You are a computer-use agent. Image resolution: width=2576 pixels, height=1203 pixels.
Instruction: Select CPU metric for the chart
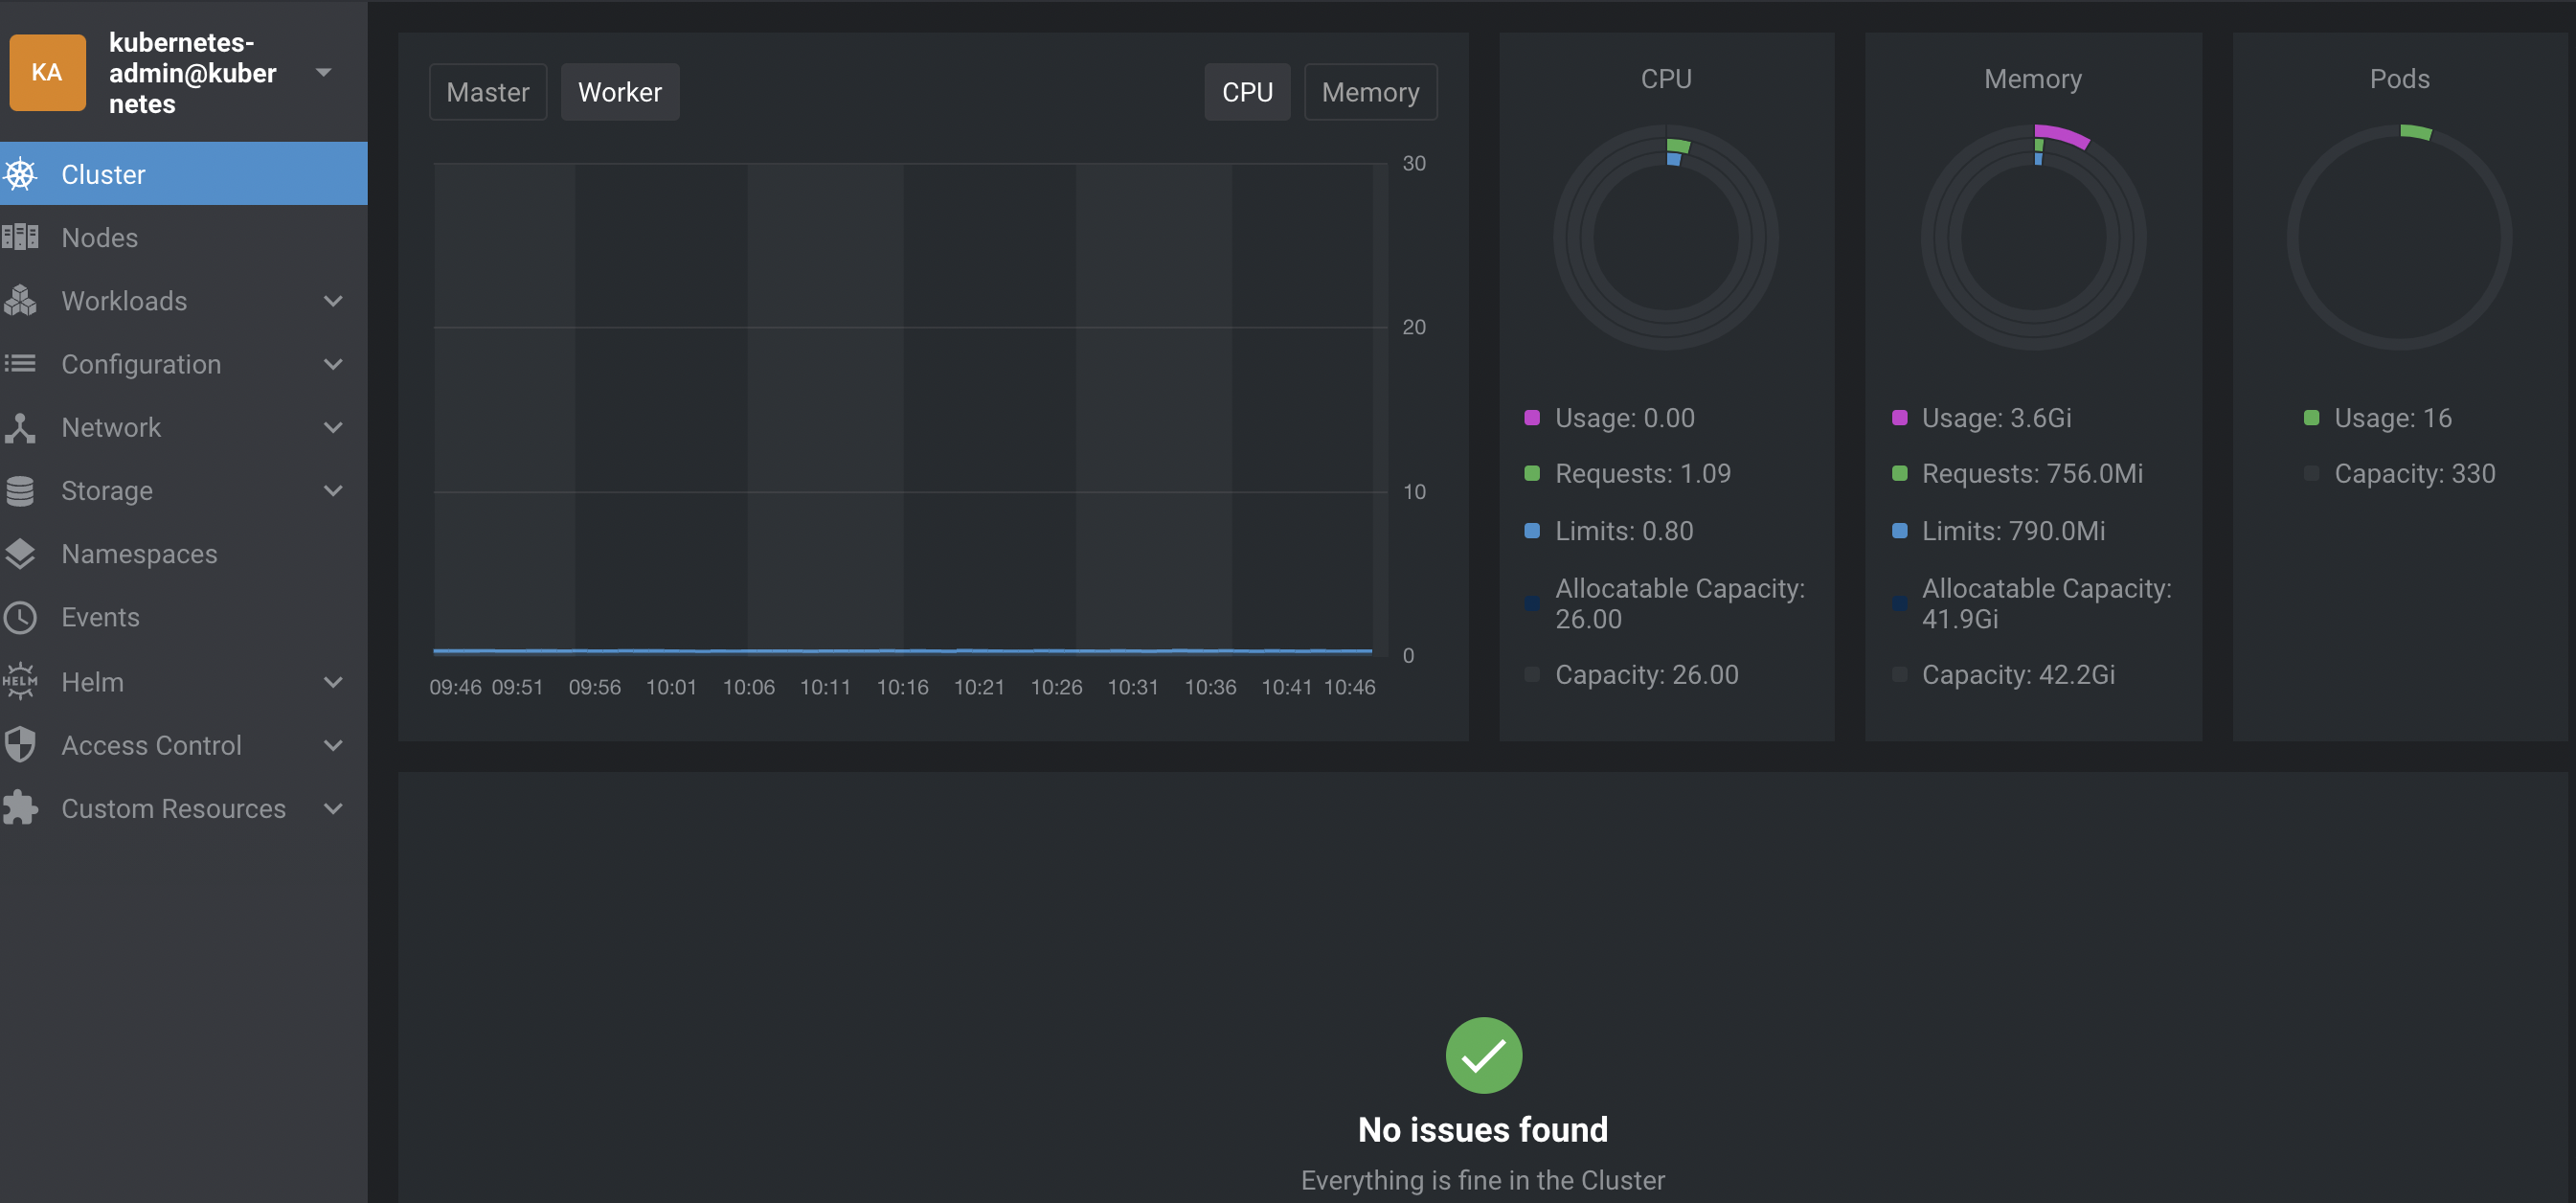[x=1246, y=92]
